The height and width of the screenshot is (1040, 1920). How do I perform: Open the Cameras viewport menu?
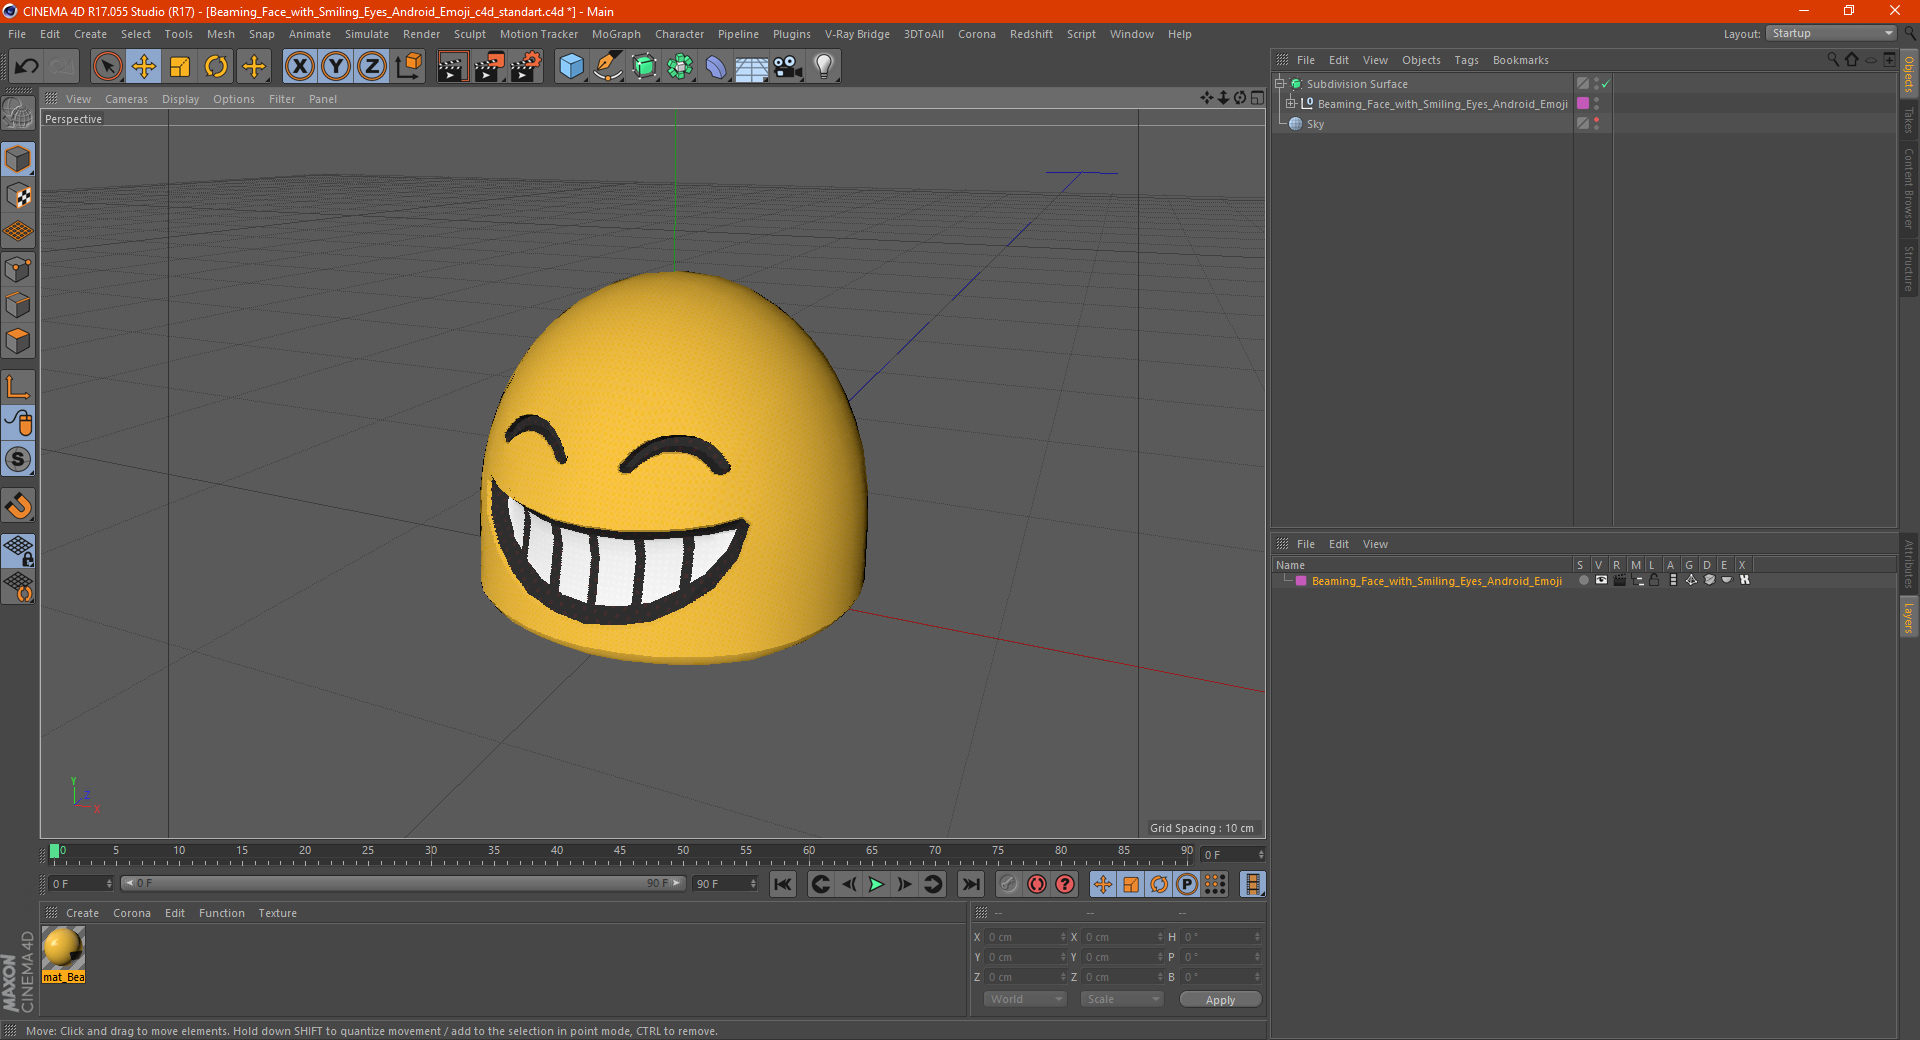click(x=126, y=99)
